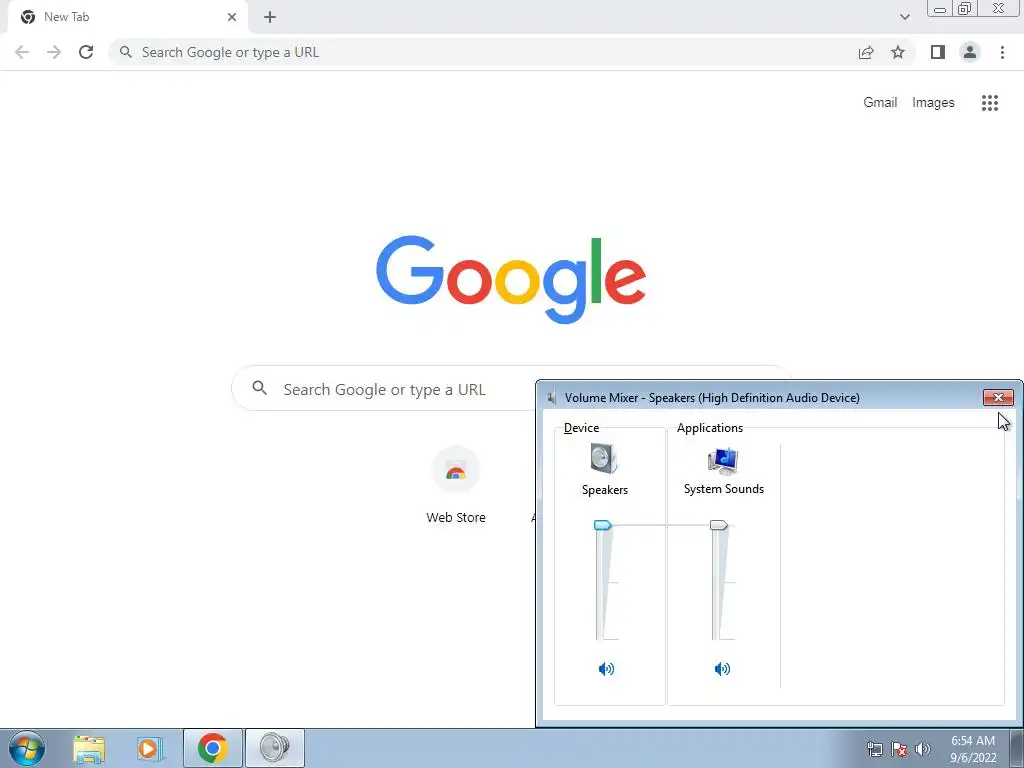Open the clock showing 6:54 AM

pos(972,749)
